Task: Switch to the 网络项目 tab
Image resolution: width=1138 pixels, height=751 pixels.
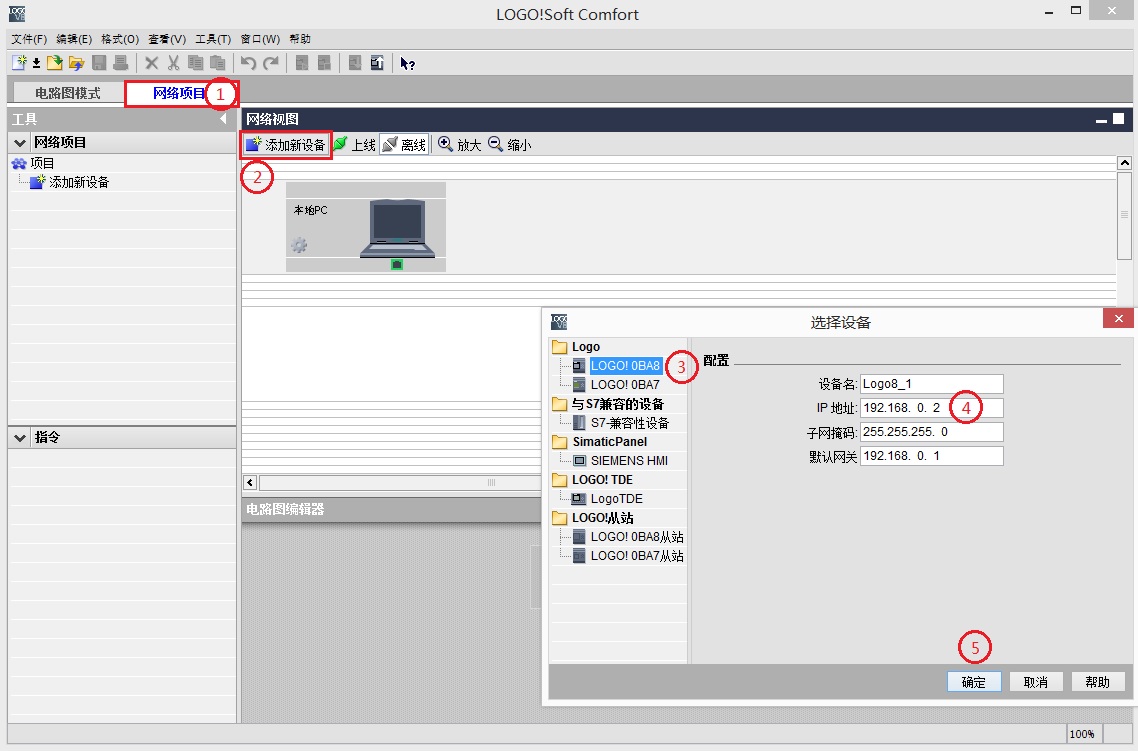Action: pos(180,93)
